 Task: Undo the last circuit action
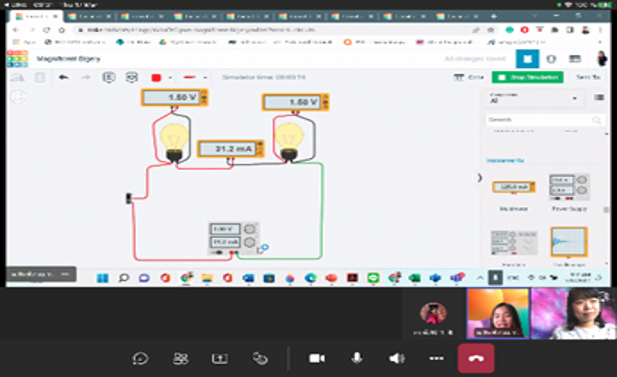[63, 77]
